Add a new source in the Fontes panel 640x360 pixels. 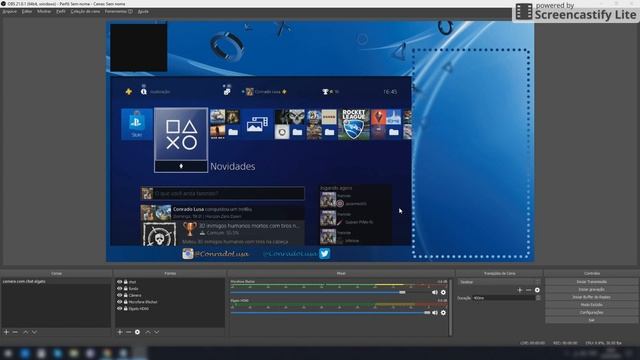point(120,332)
